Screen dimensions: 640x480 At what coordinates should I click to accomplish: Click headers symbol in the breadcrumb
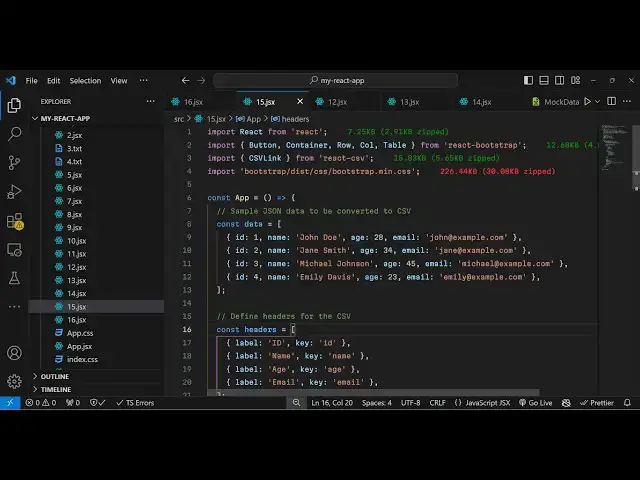[x=290, y=119]
